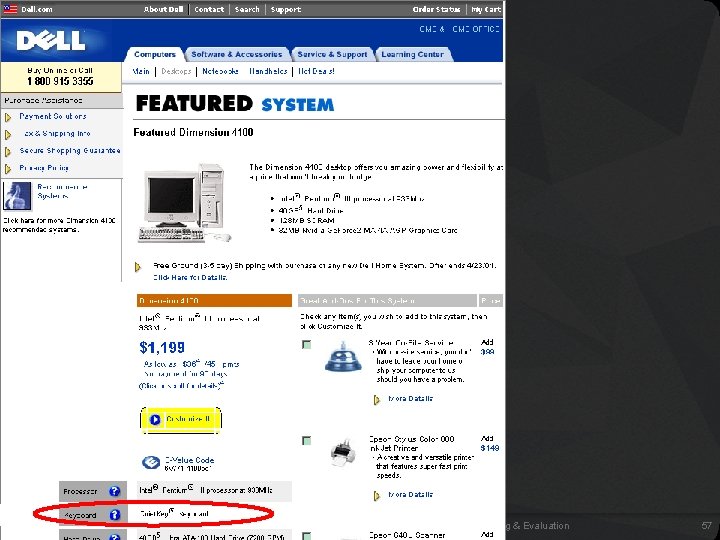The height and width of the screenshot is (540, 720).
Task: Open My Cart
Action: pyautogui.click(x=486, y=9)
